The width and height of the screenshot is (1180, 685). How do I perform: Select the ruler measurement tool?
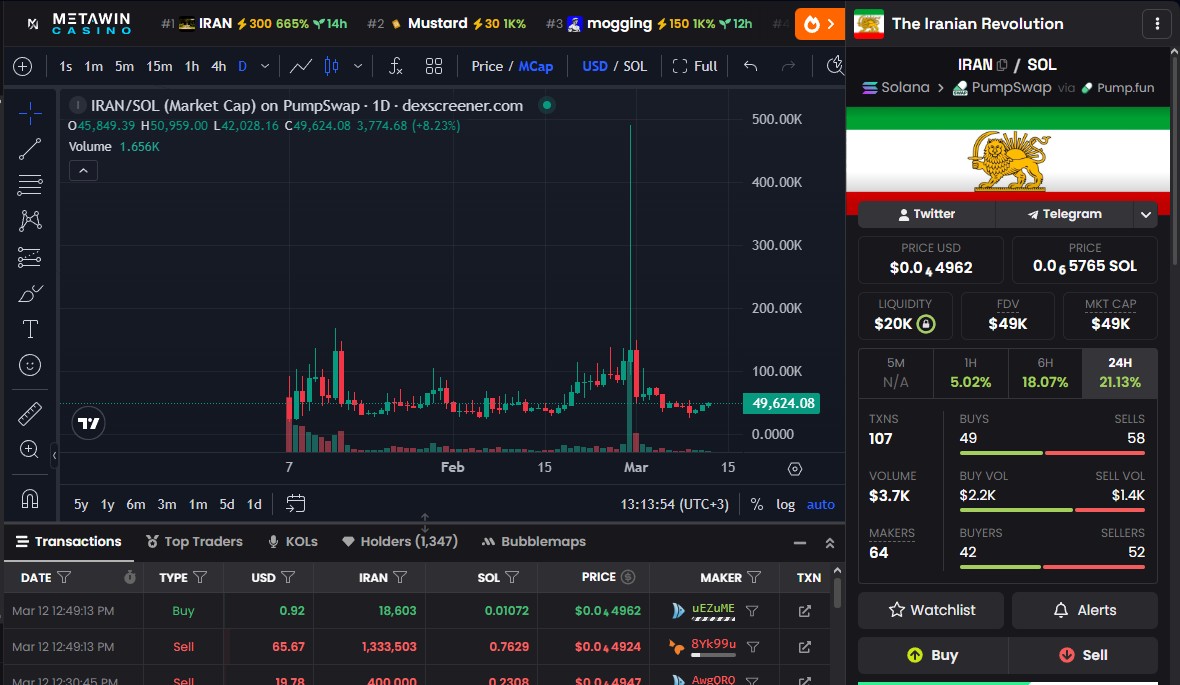[x=30, y=412]
